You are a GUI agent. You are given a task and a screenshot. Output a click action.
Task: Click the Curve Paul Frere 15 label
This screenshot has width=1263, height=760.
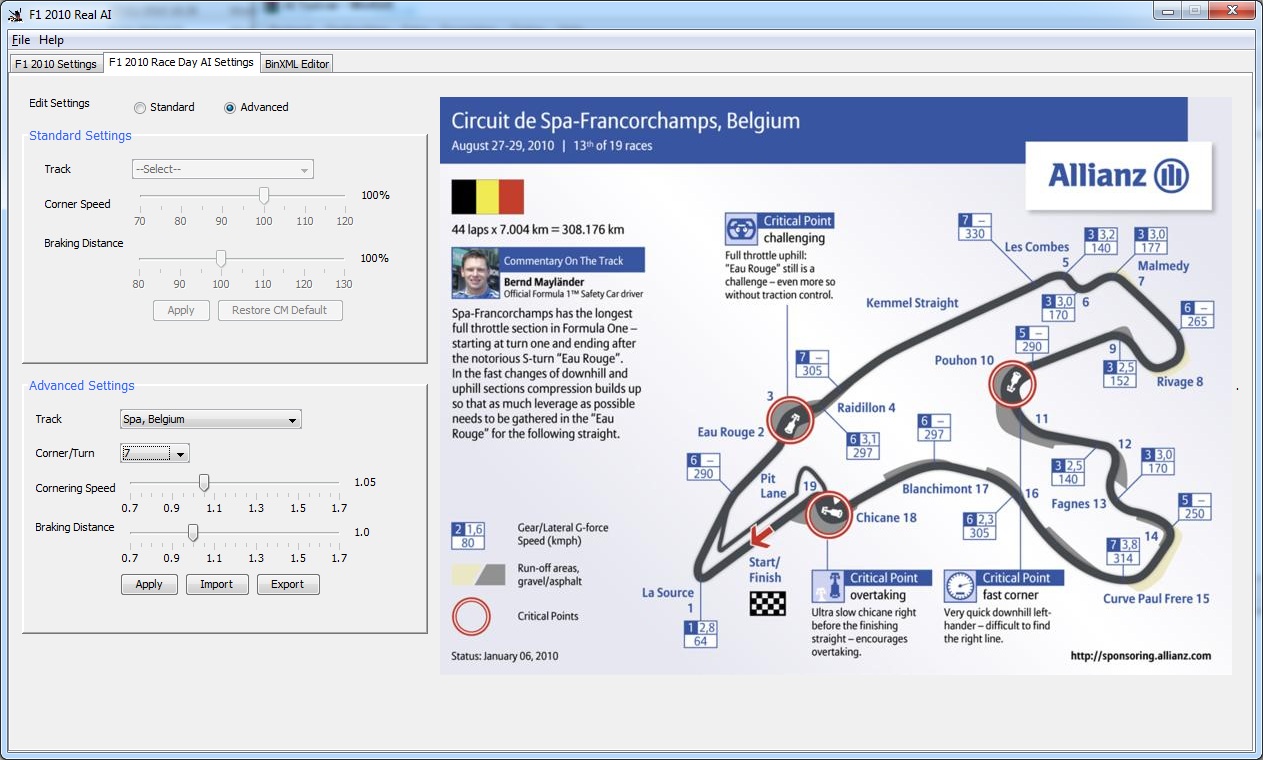pos(1156,599)
